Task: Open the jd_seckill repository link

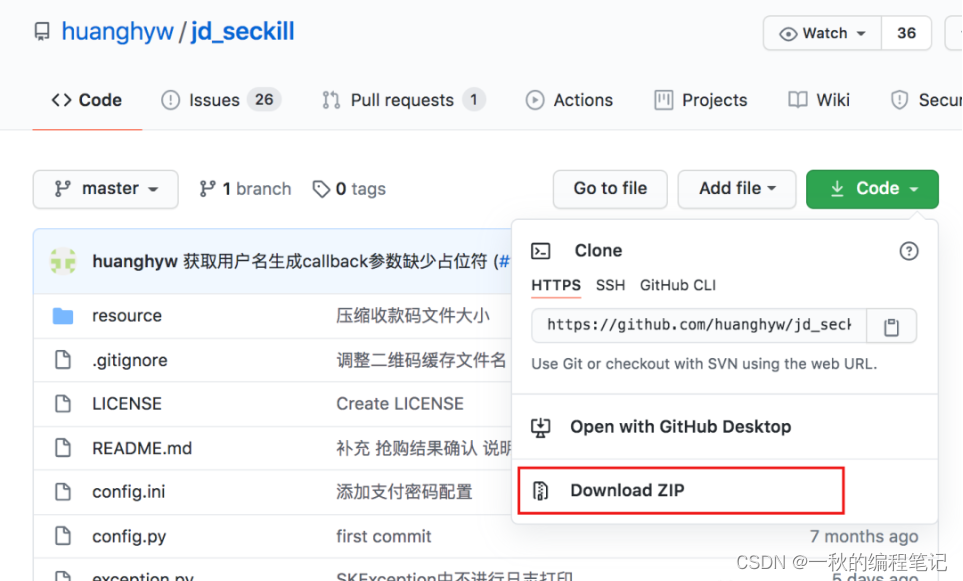Action: coord(243,31)
